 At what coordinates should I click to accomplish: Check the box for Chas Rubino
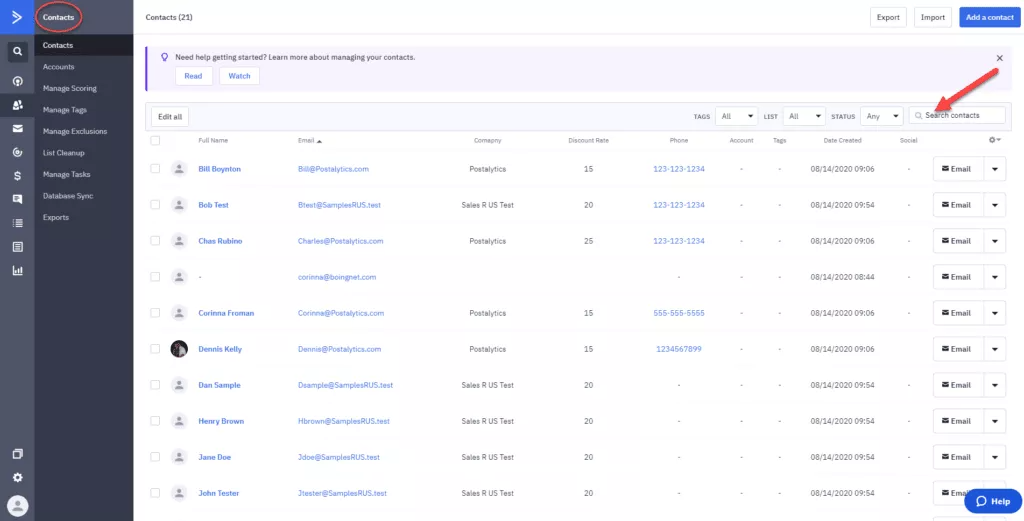point(155,240)
